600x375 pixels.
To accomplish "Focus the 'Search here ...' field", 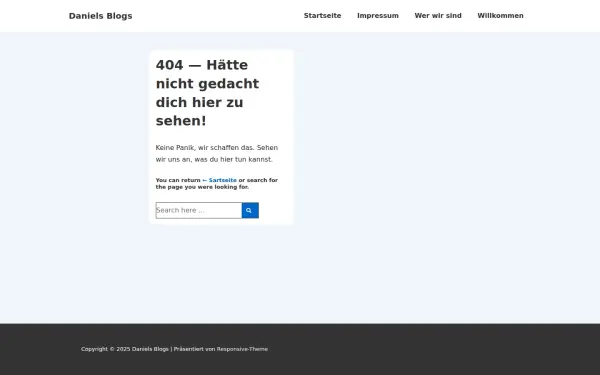I will 199,210.
